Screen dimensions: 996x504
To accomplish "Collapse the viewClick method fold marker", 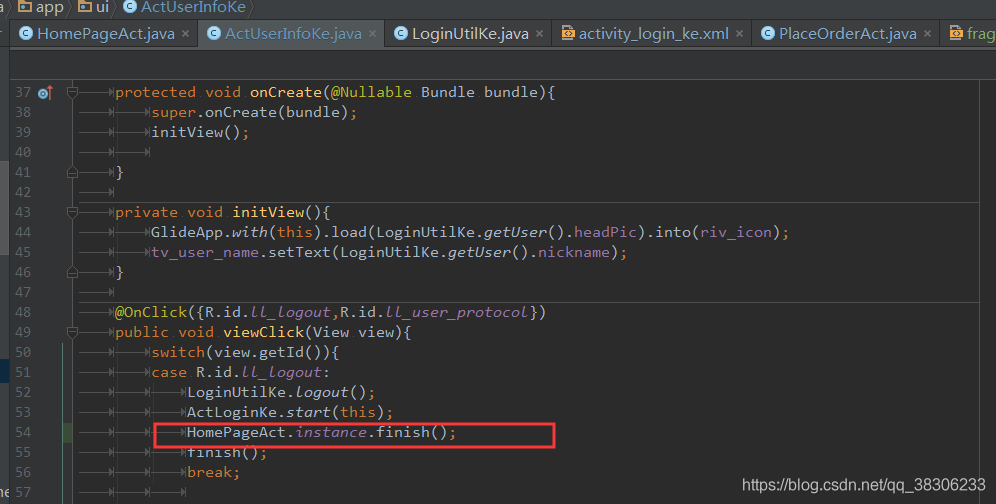I will [72, 332].
